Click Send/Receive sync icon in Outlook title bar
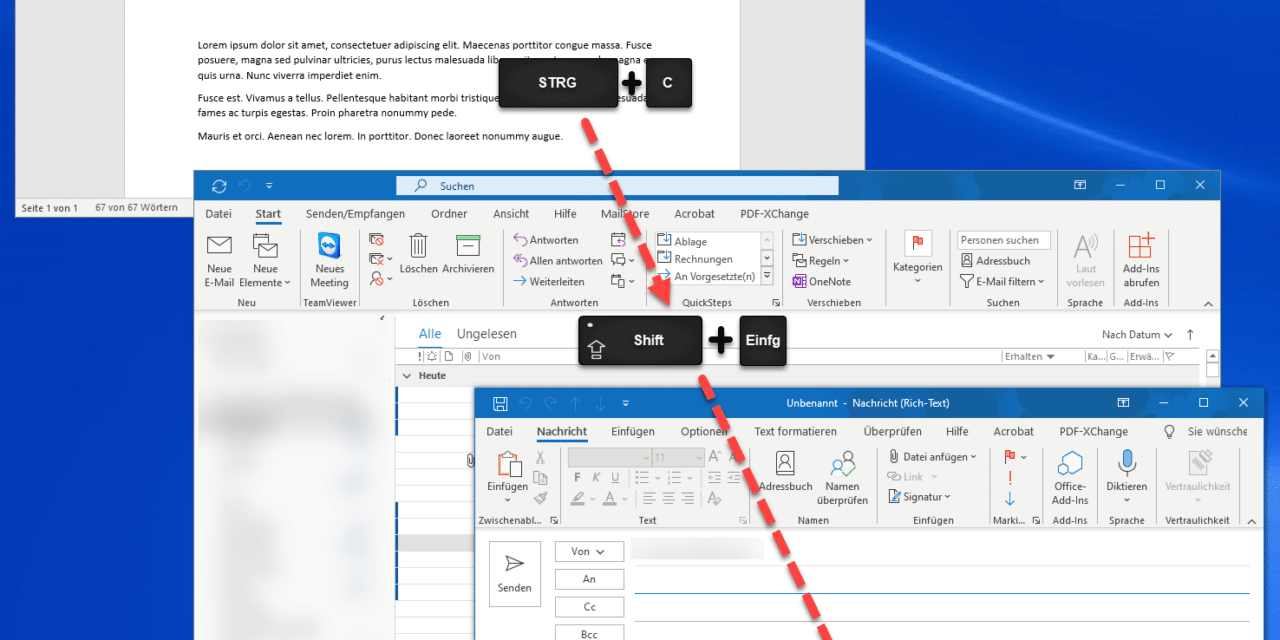 pos(219,186)
